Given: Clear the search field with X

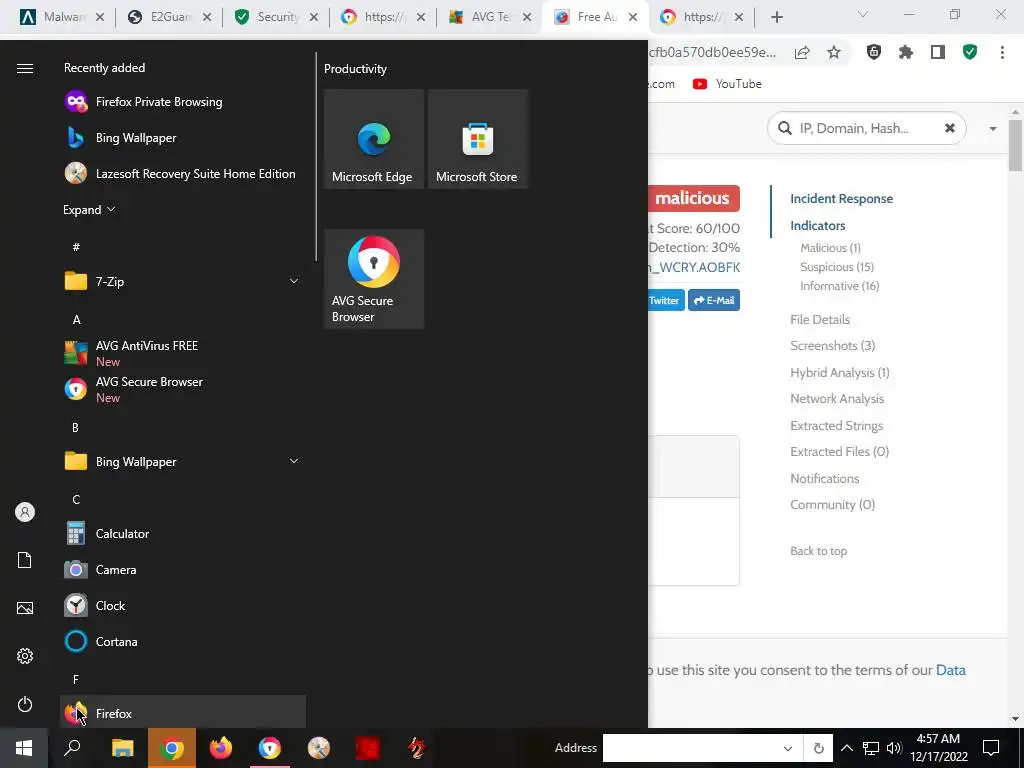Looking at the screenshot, I should click(x=950, y=128).
